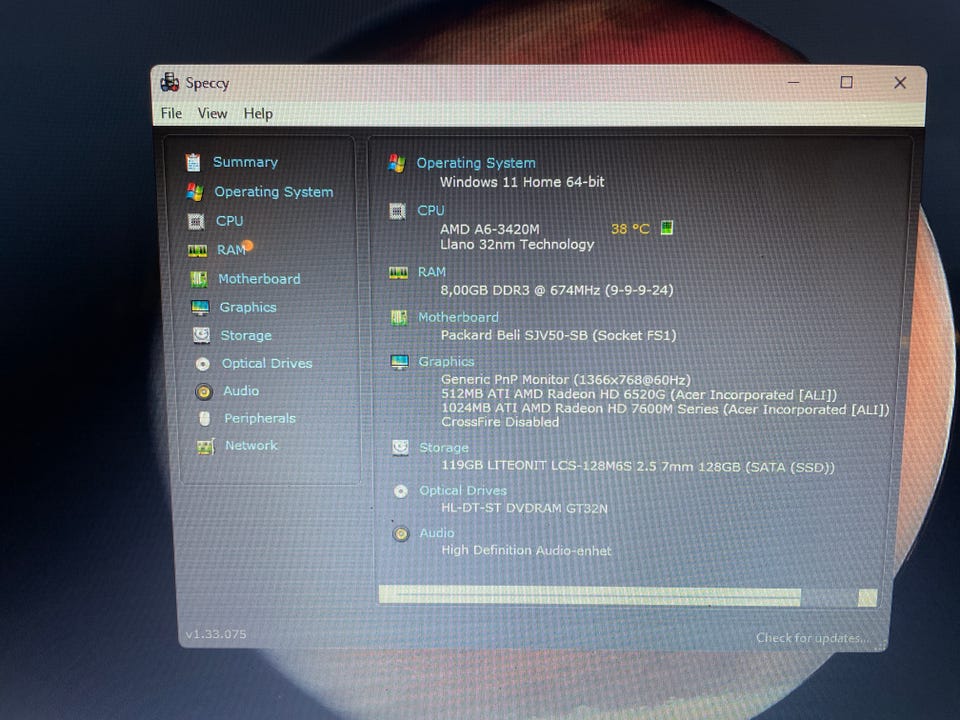Select CPU label in sidebar
The image size is (960, 720).
229,220
